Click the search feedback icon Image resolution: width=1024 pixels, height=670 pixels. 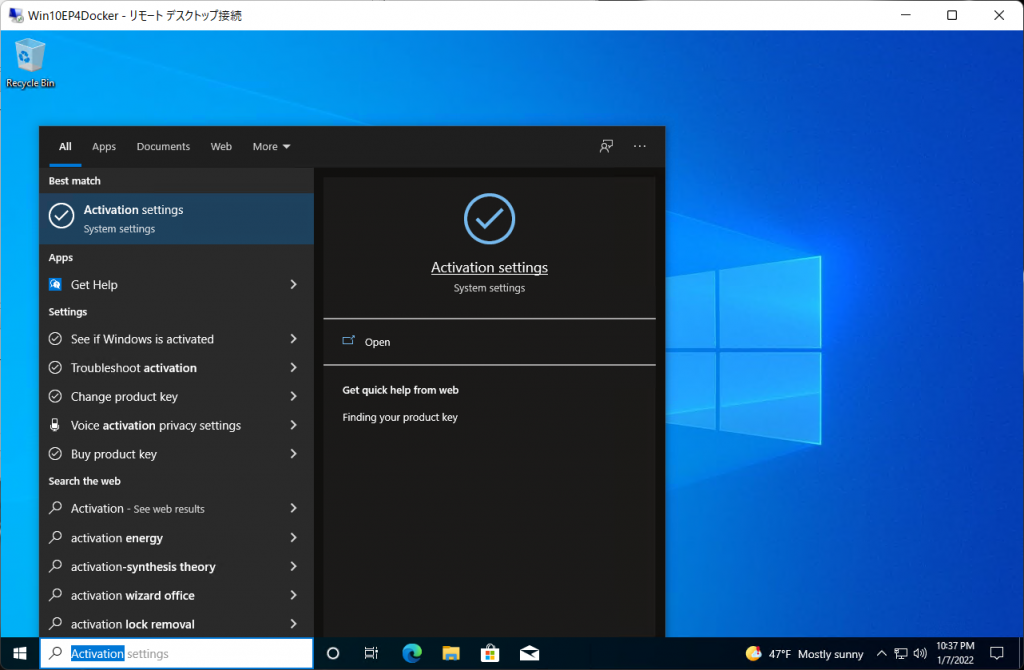point(606,146)
